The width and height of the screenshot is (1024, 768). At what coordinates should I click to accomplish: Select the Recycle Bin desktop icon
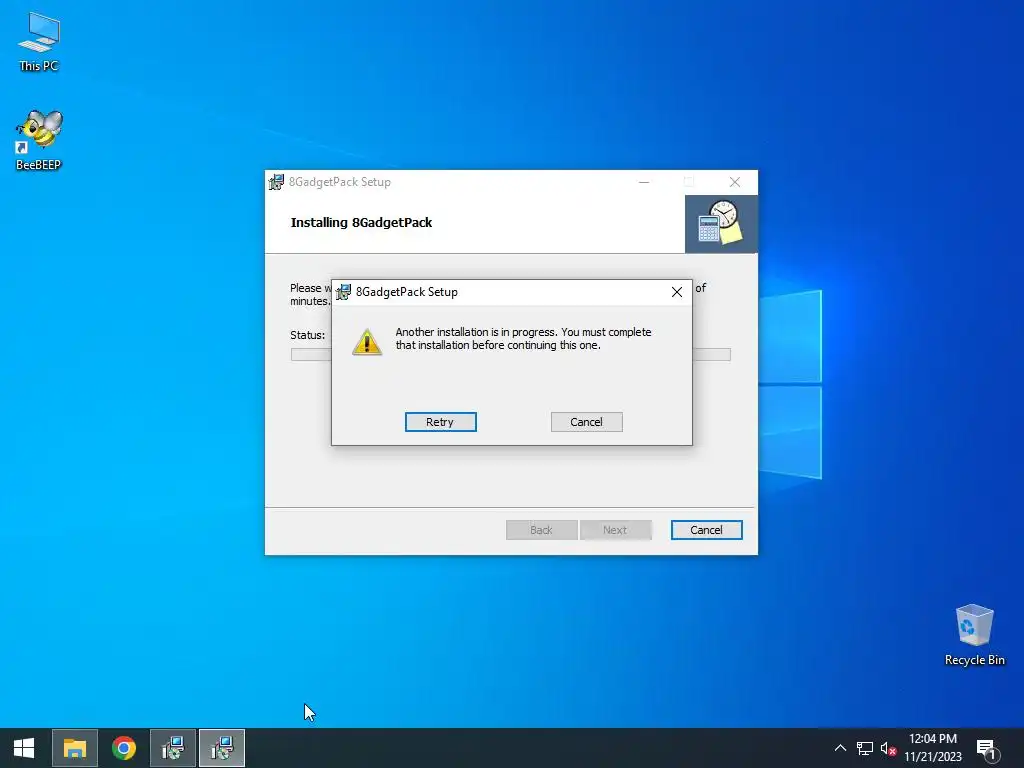[x=974, y=635]
